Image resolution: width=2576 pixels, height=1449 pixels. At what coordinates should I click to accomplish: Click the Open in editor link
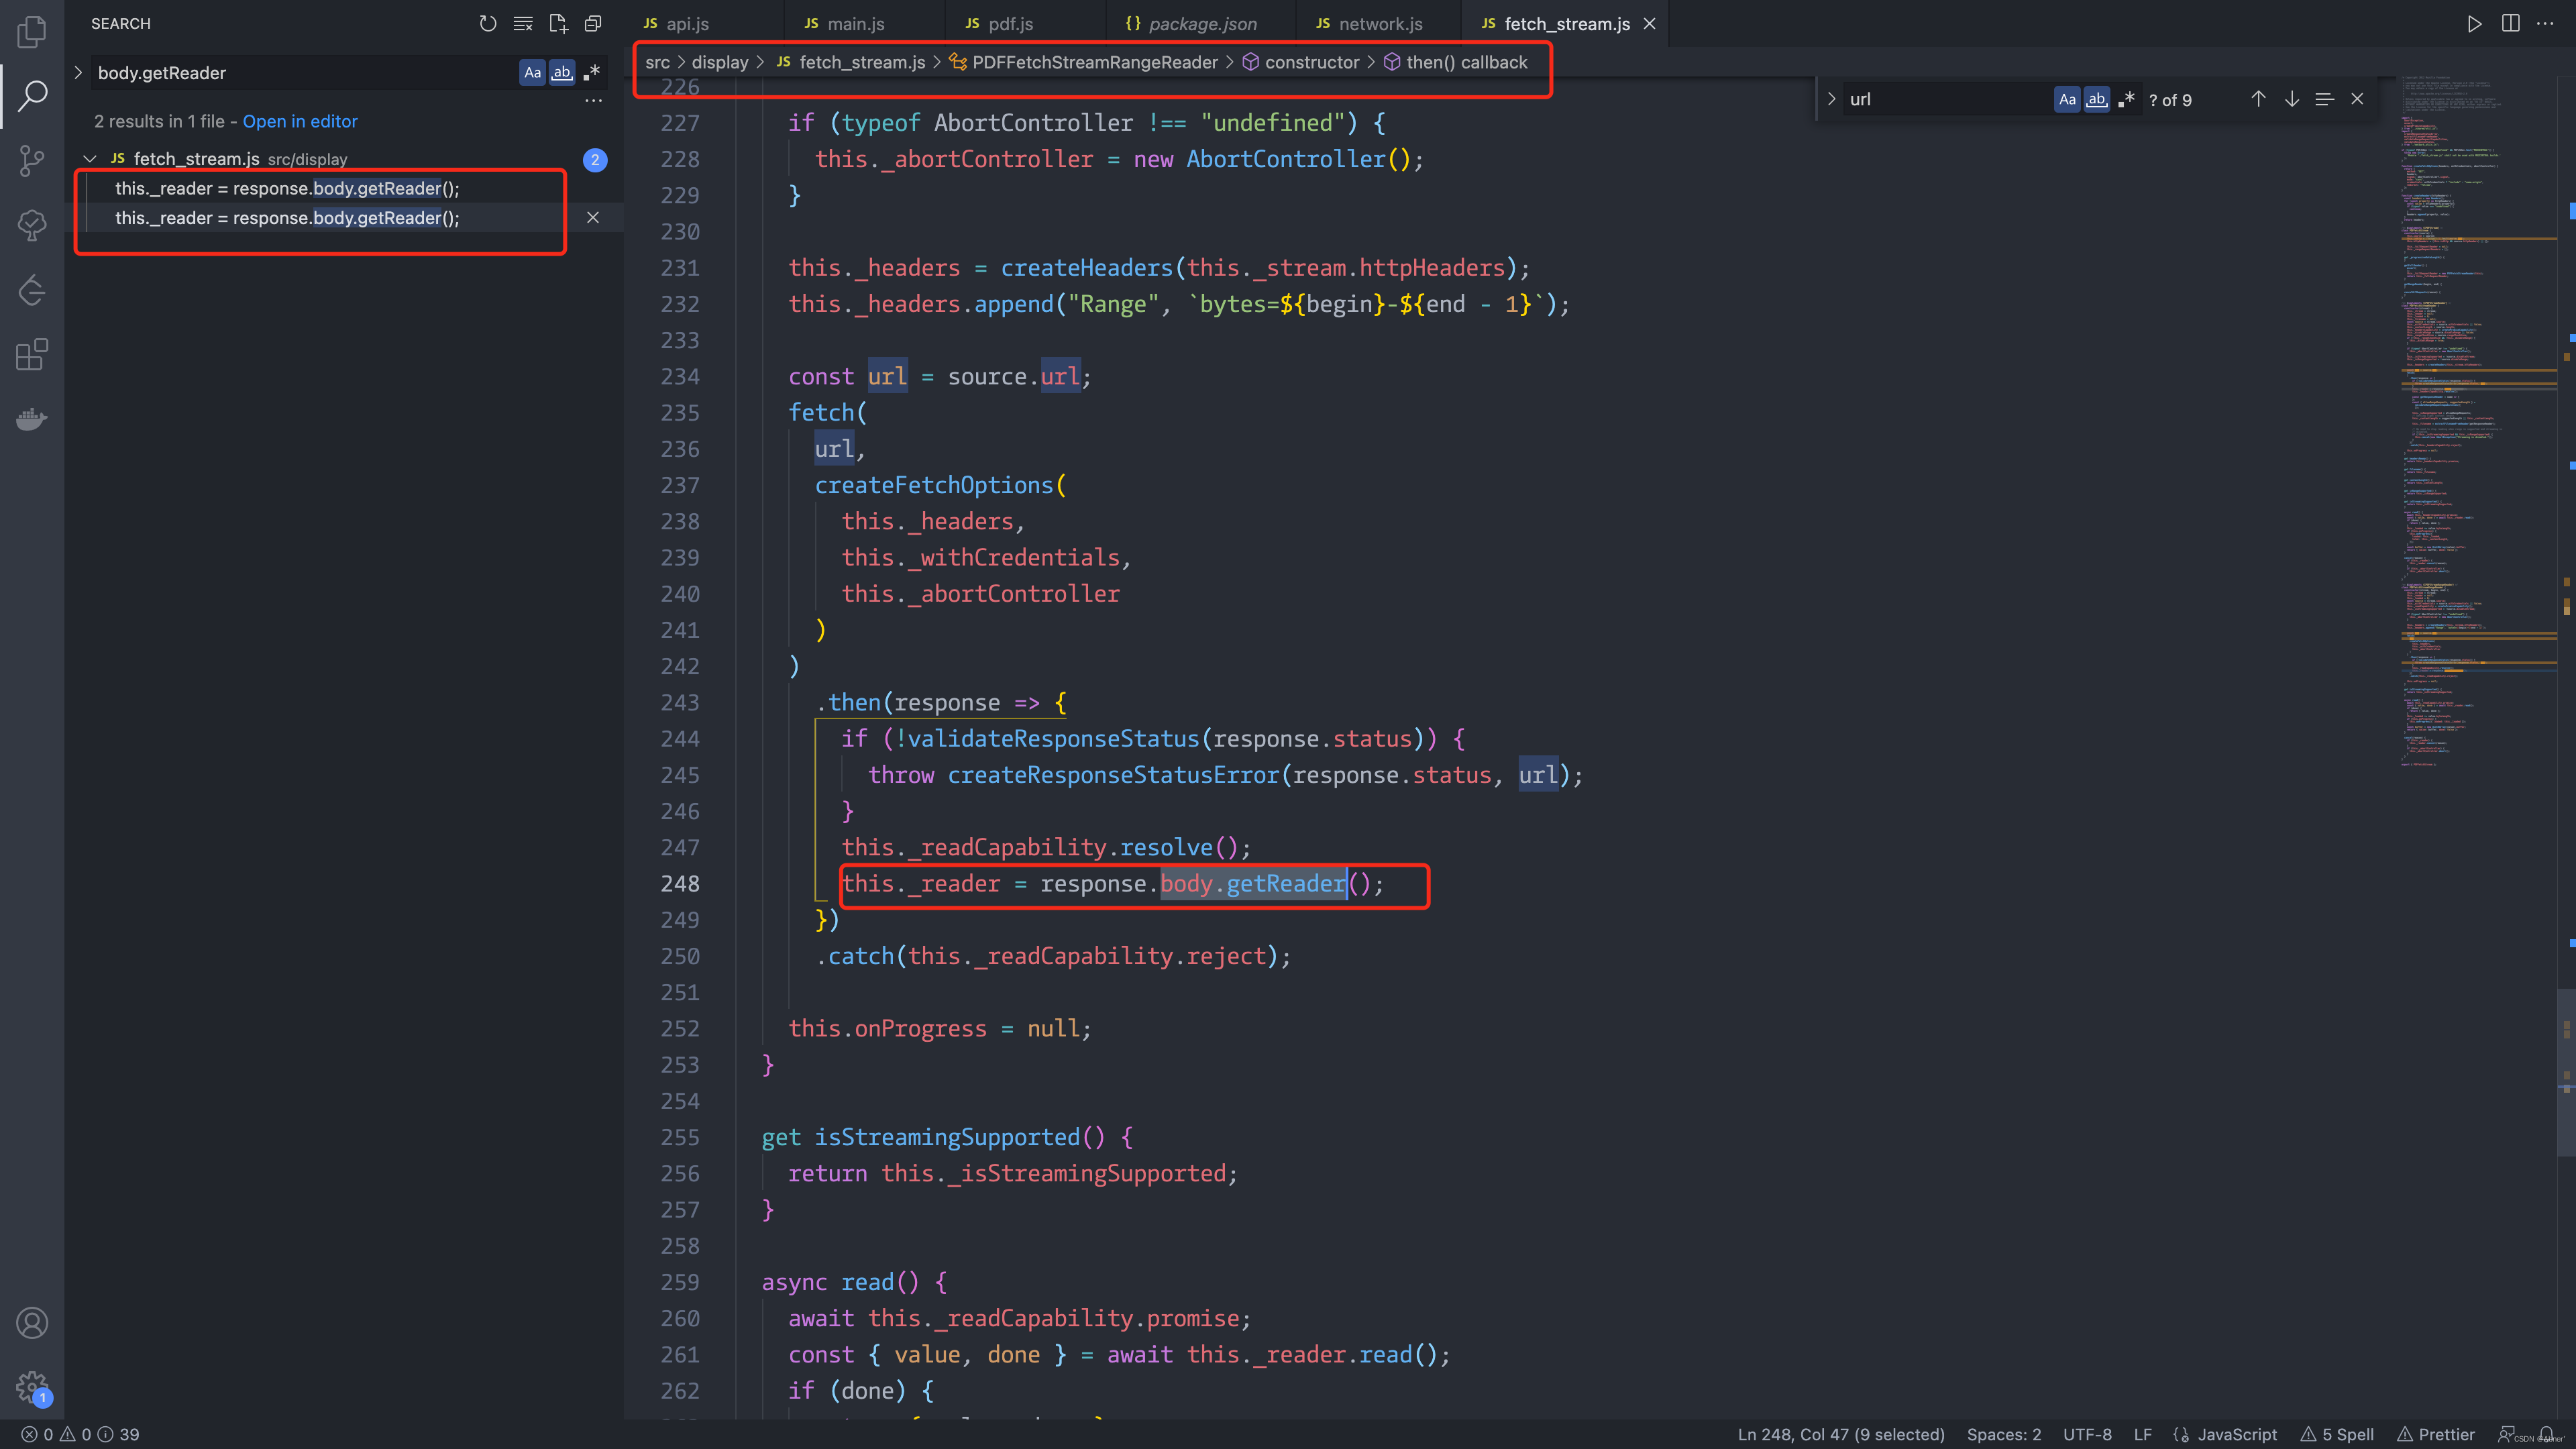[300, 121]
